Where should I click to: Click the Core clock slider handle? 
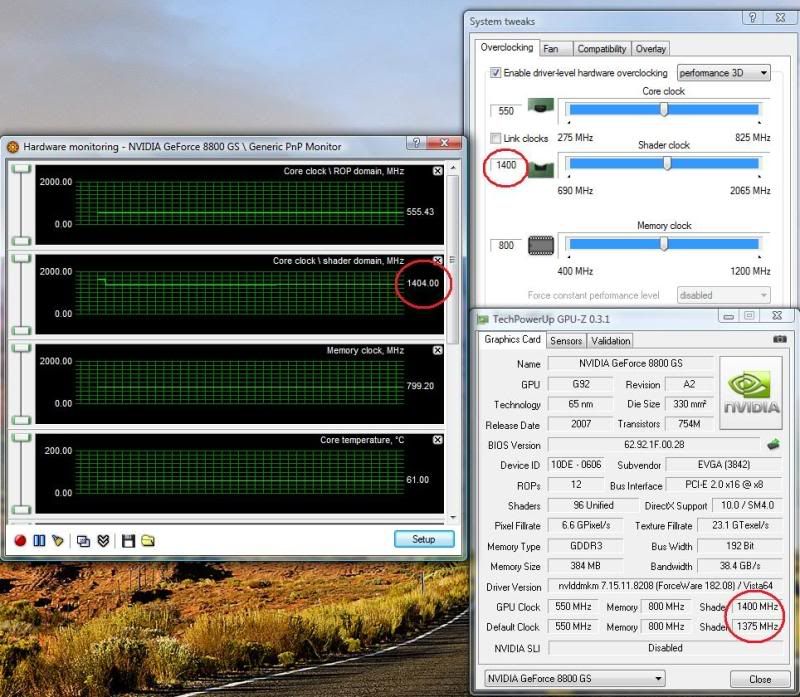[664, 109]
